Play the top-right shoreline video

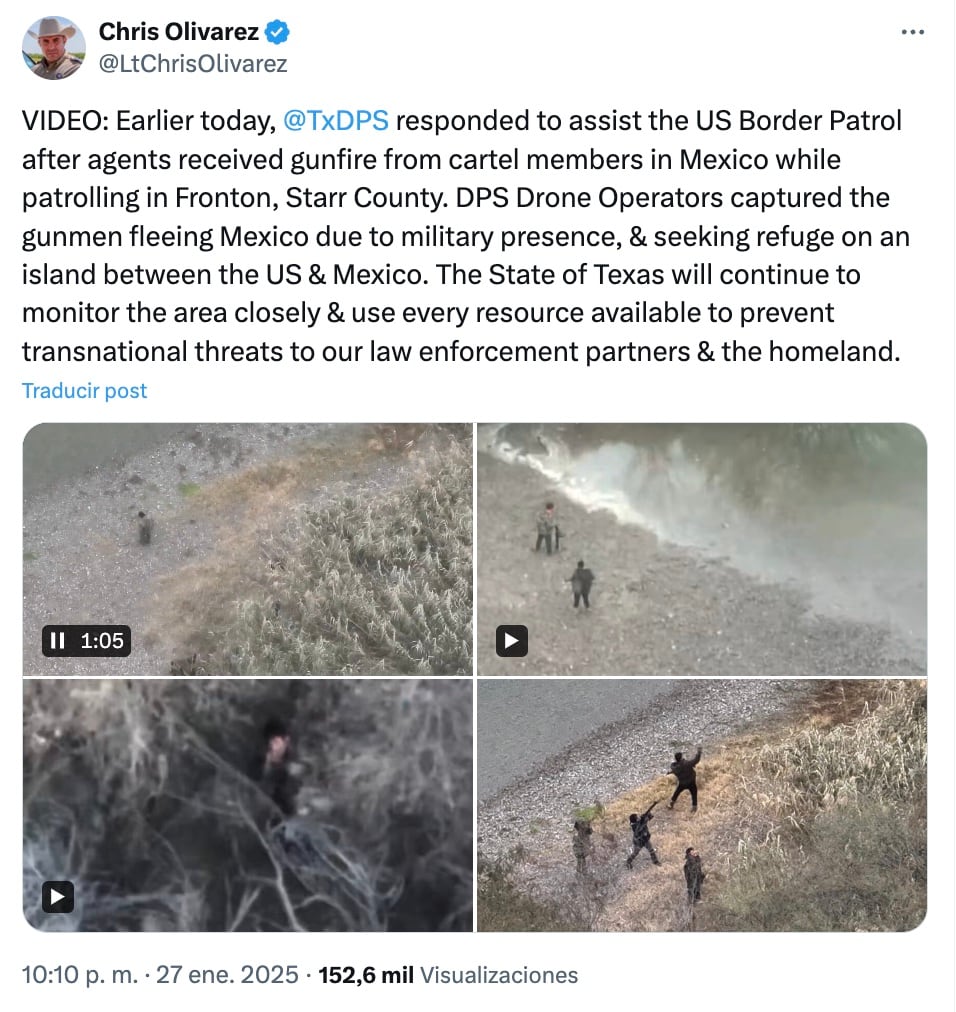click(x=512, y=641)
